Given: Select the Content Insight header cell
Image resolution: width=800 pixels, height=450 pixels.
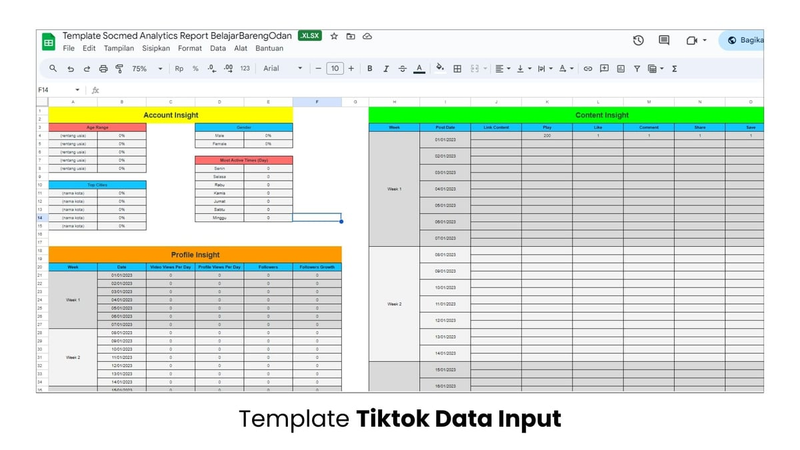Looking at the screenshot, I should tap(566, 115).
